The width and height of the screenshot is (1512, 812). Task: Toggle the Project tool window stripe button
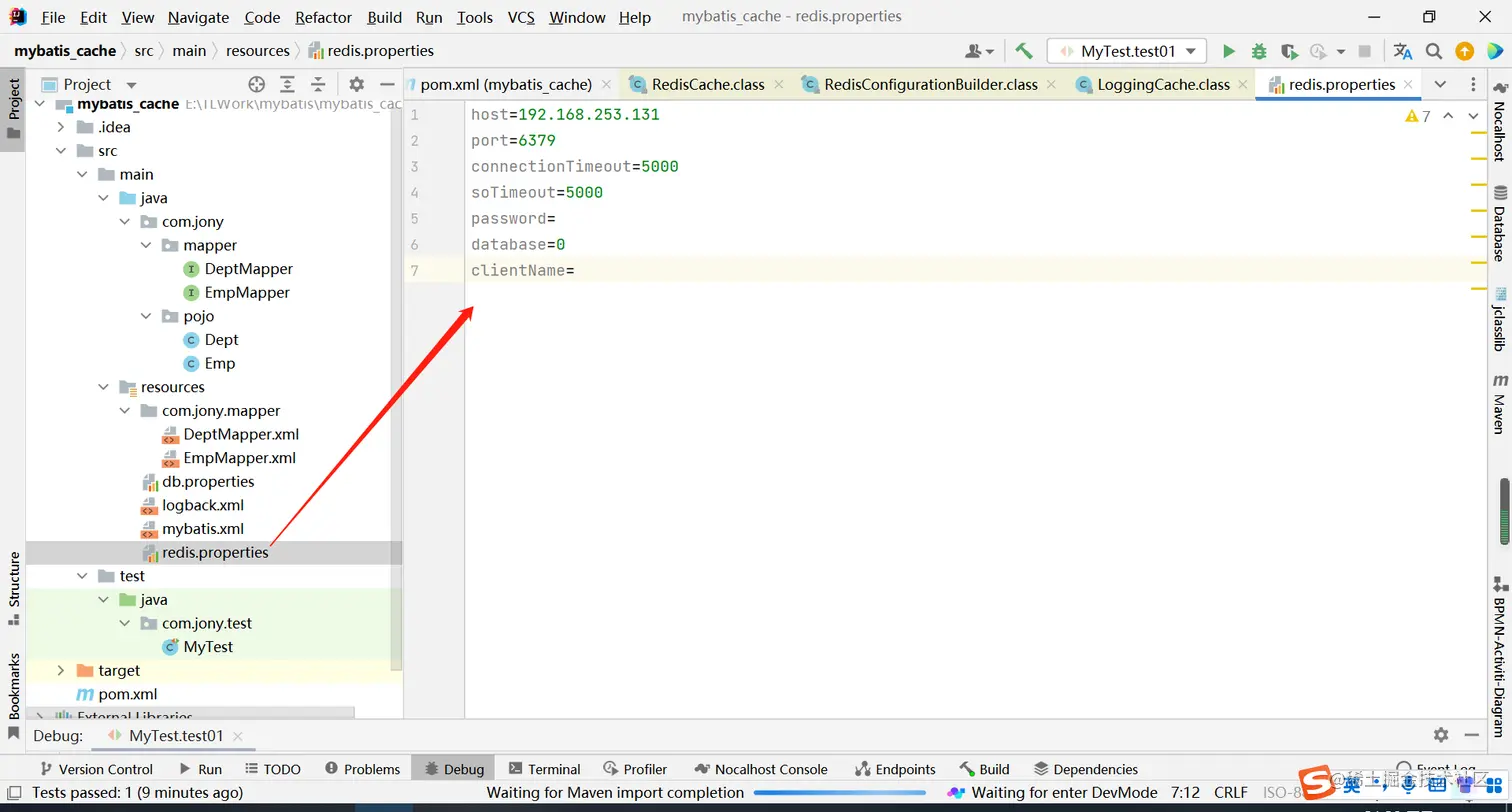(13, 110)
